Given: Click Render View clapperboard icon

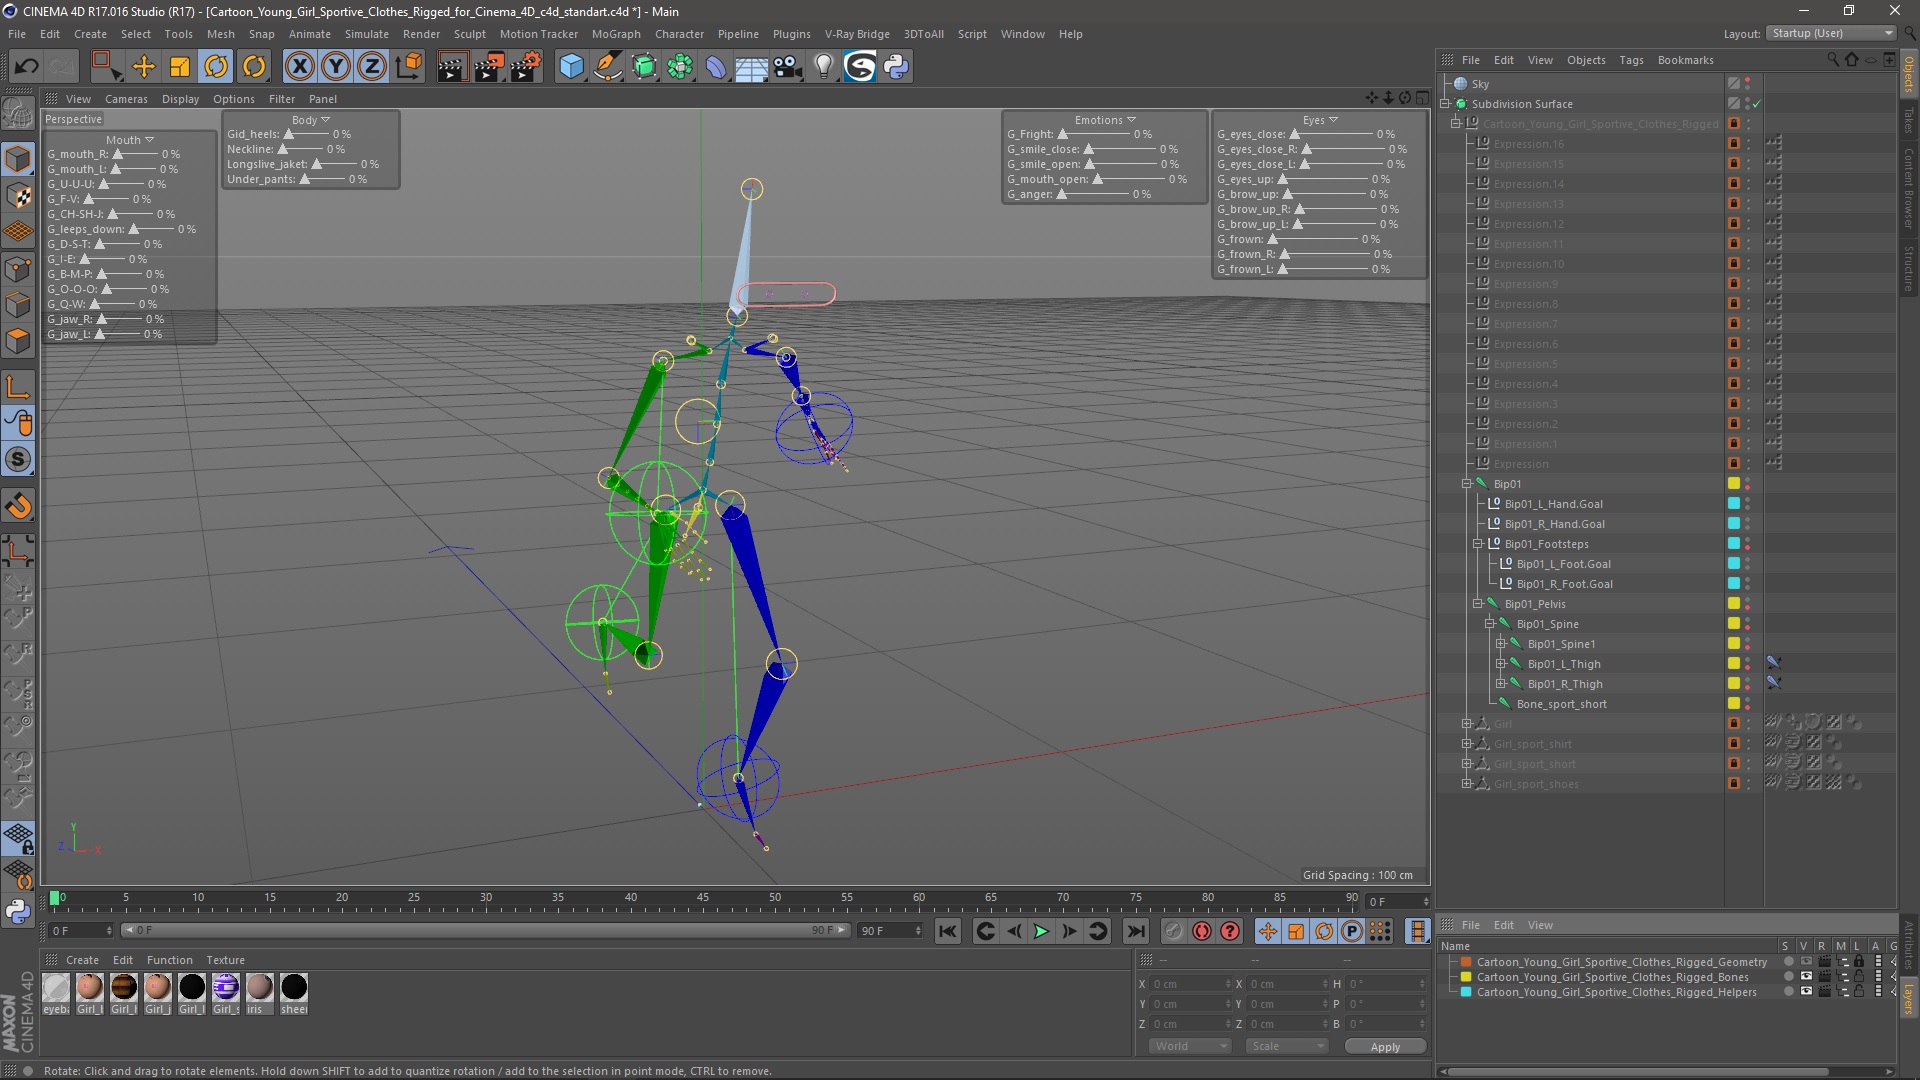Looking at the screenshot, I should (x=452, y=67).
